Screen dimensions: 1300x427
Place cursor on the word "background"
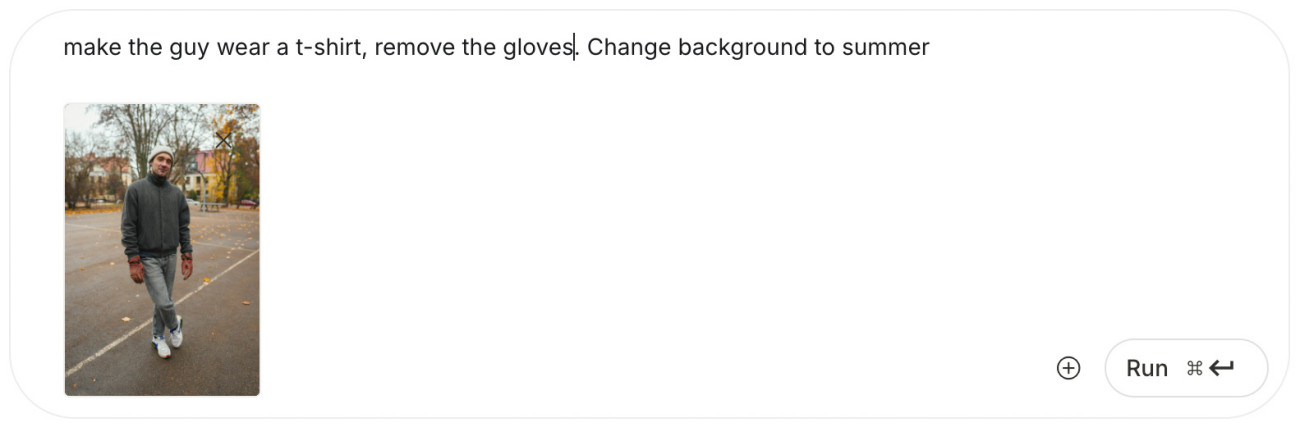742,47
